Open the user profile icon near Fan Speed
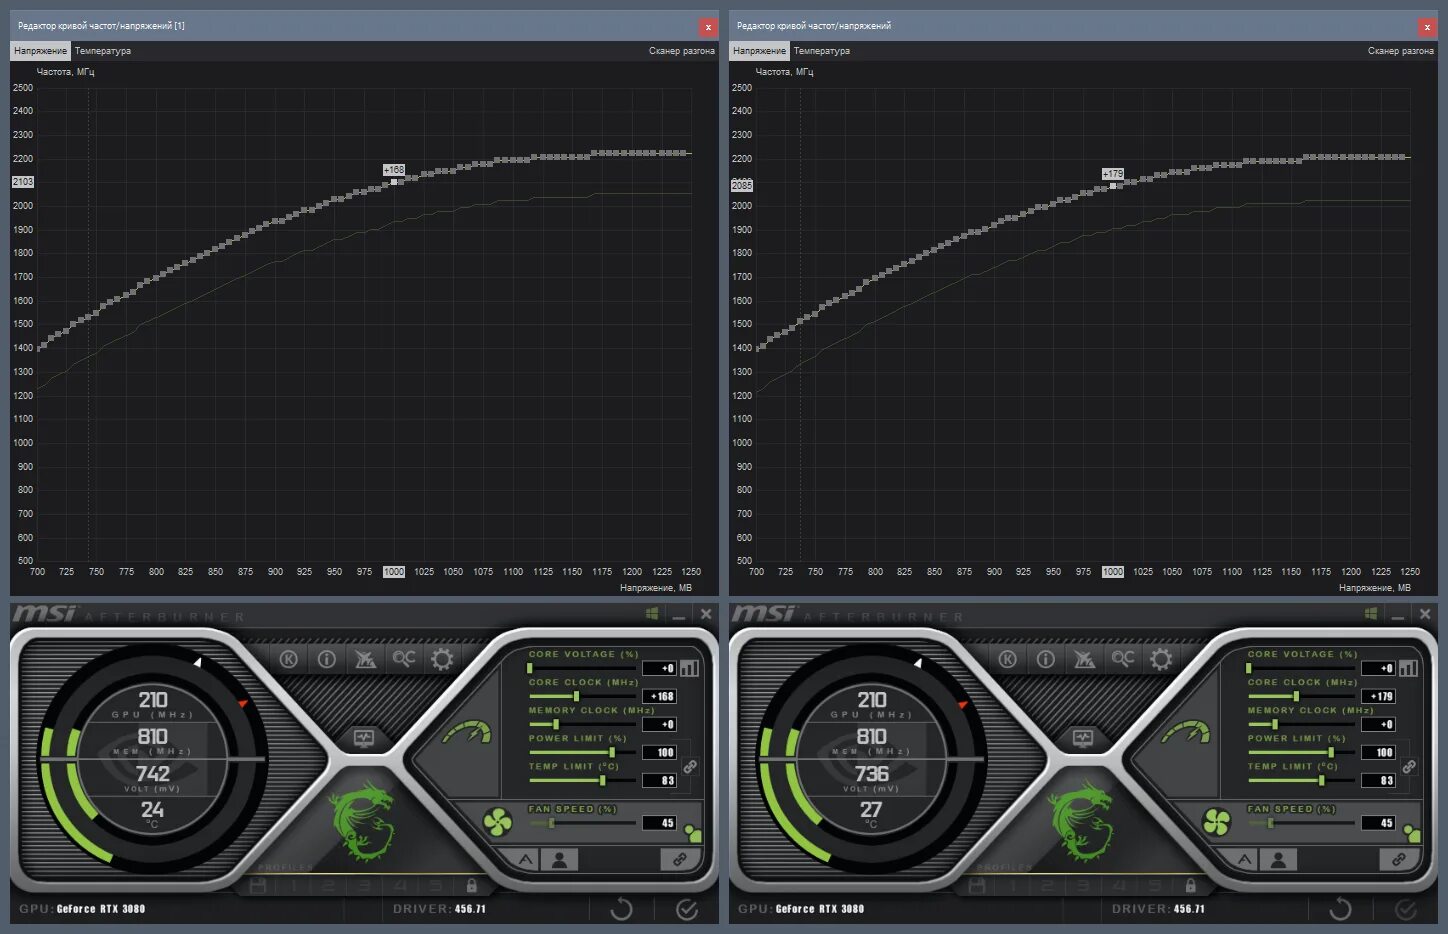The image size is (1448, 934). [560, 859]
